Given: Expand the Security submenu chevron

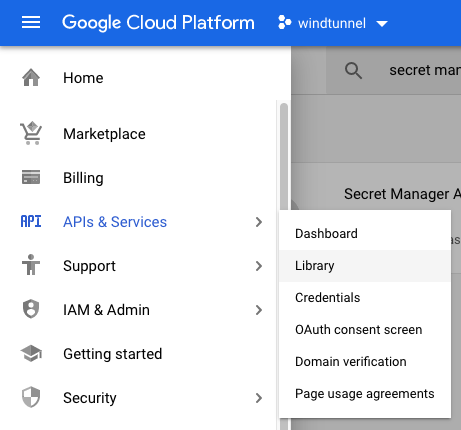Looking at the screenshot, I should click(x=259, y=398).
